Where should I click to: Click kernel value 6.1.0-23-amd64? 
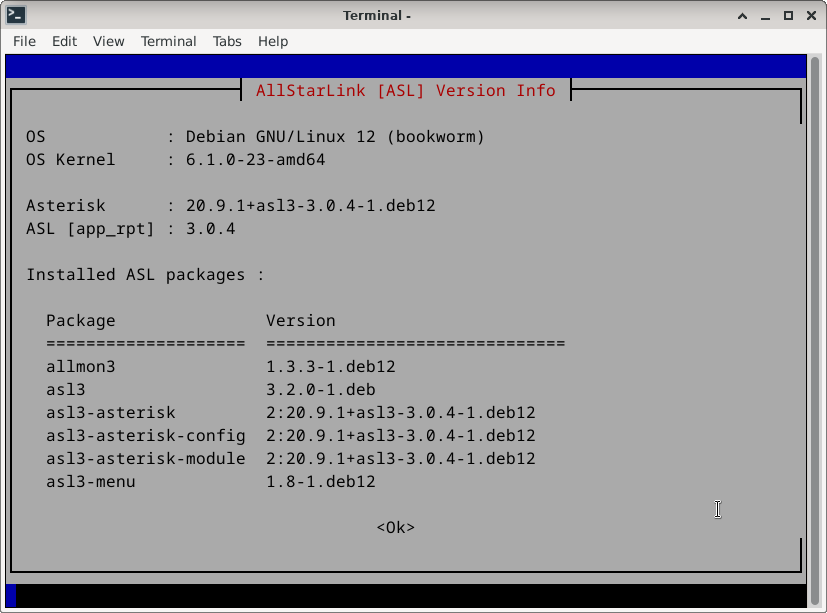255,159
